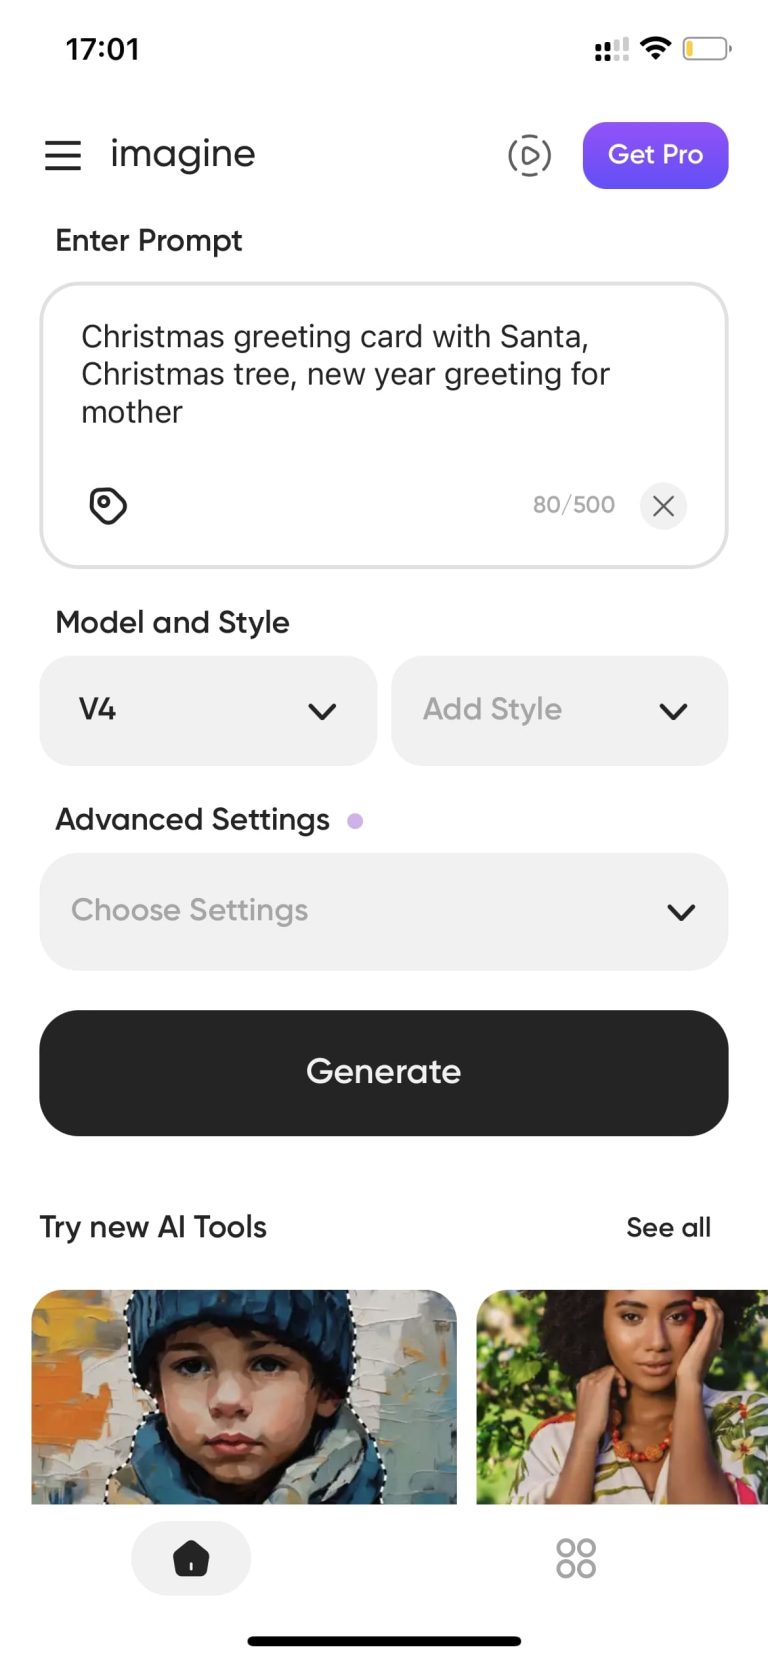
Task: Tap the battery status icon
Action: 706,48
